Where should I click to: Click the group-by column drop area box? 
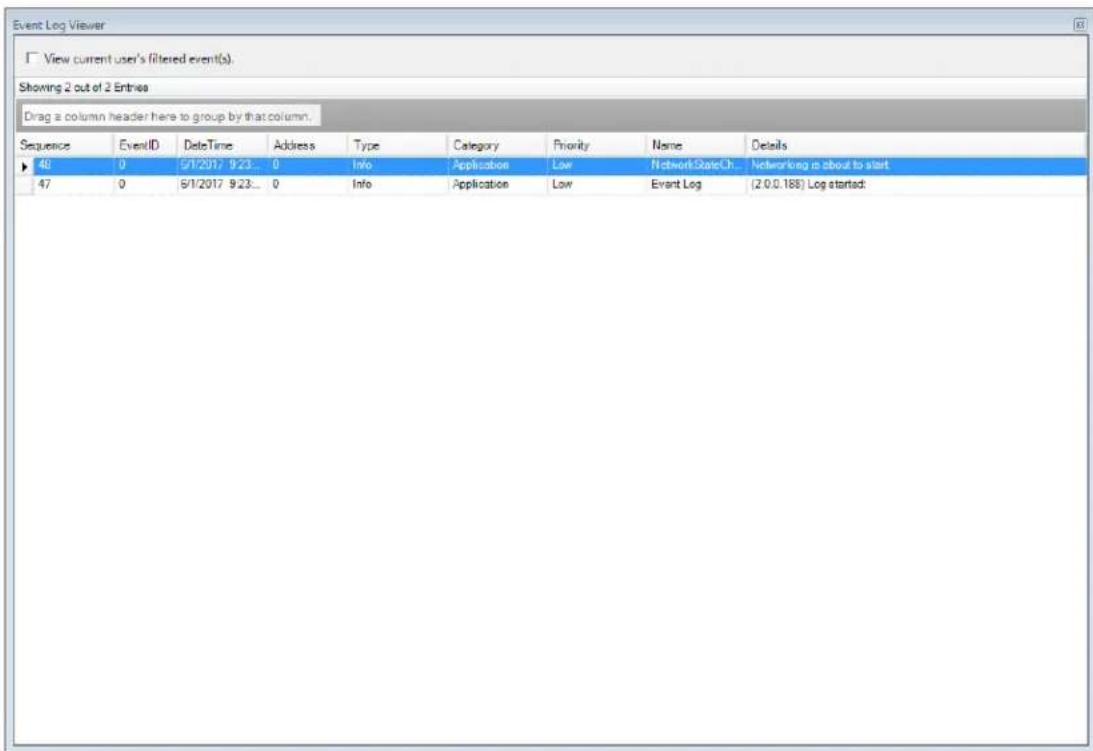click(x=169, y=116)
